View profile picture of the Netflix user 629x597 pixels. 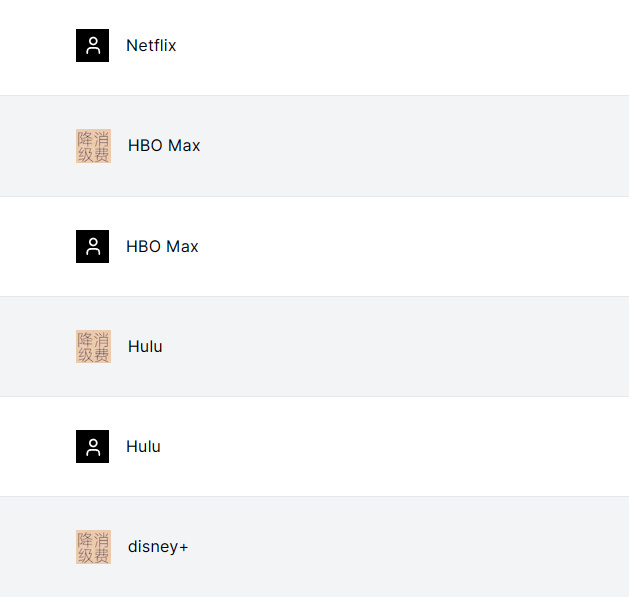click(92, 45)
